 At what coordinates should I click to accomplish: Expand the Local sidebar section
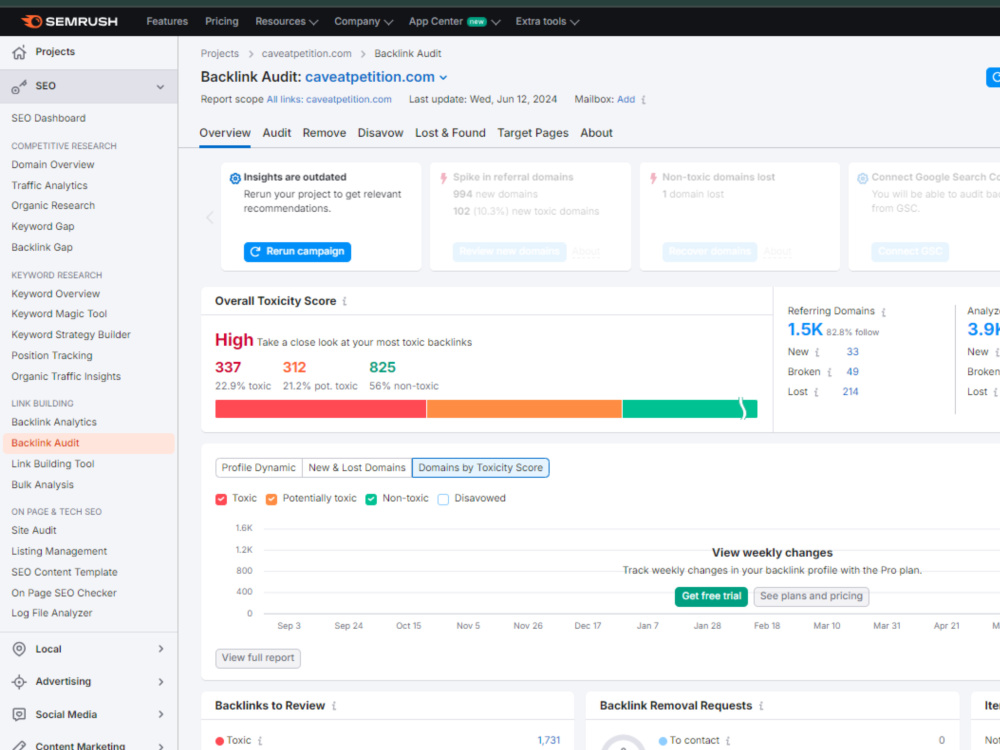point(161,649)
